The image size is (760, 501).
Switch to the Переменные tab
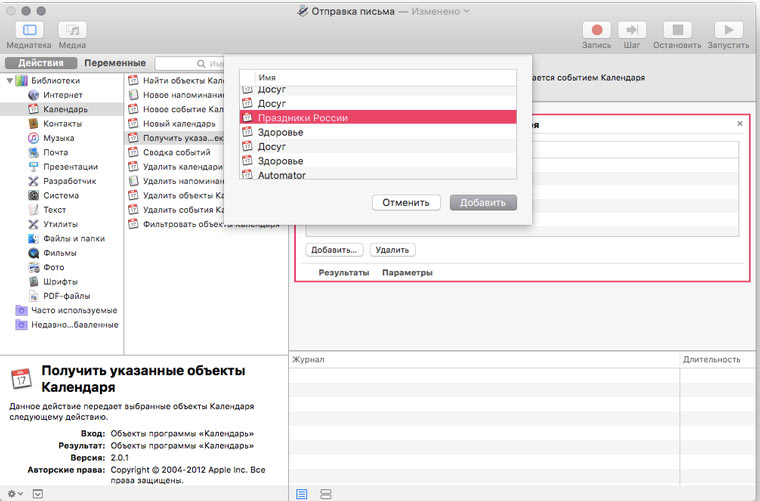(114, 63)
